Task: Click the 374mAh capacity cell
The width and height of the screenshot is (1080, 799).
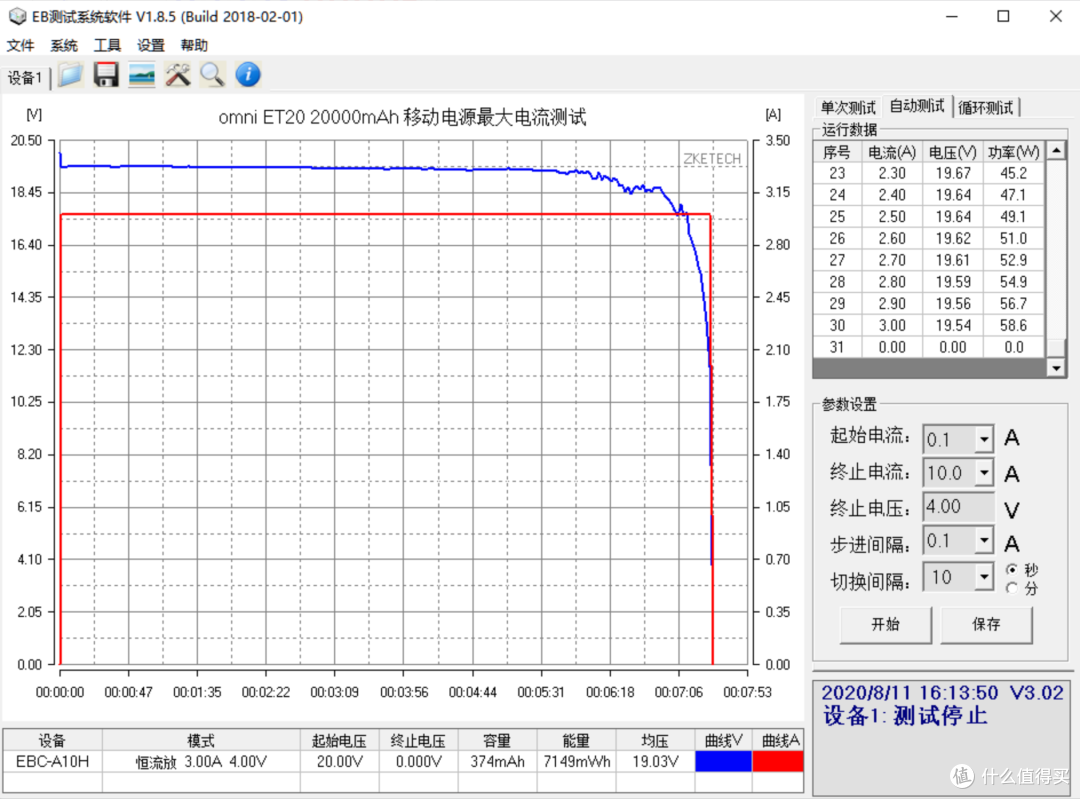Action: (x=497, y=761)
